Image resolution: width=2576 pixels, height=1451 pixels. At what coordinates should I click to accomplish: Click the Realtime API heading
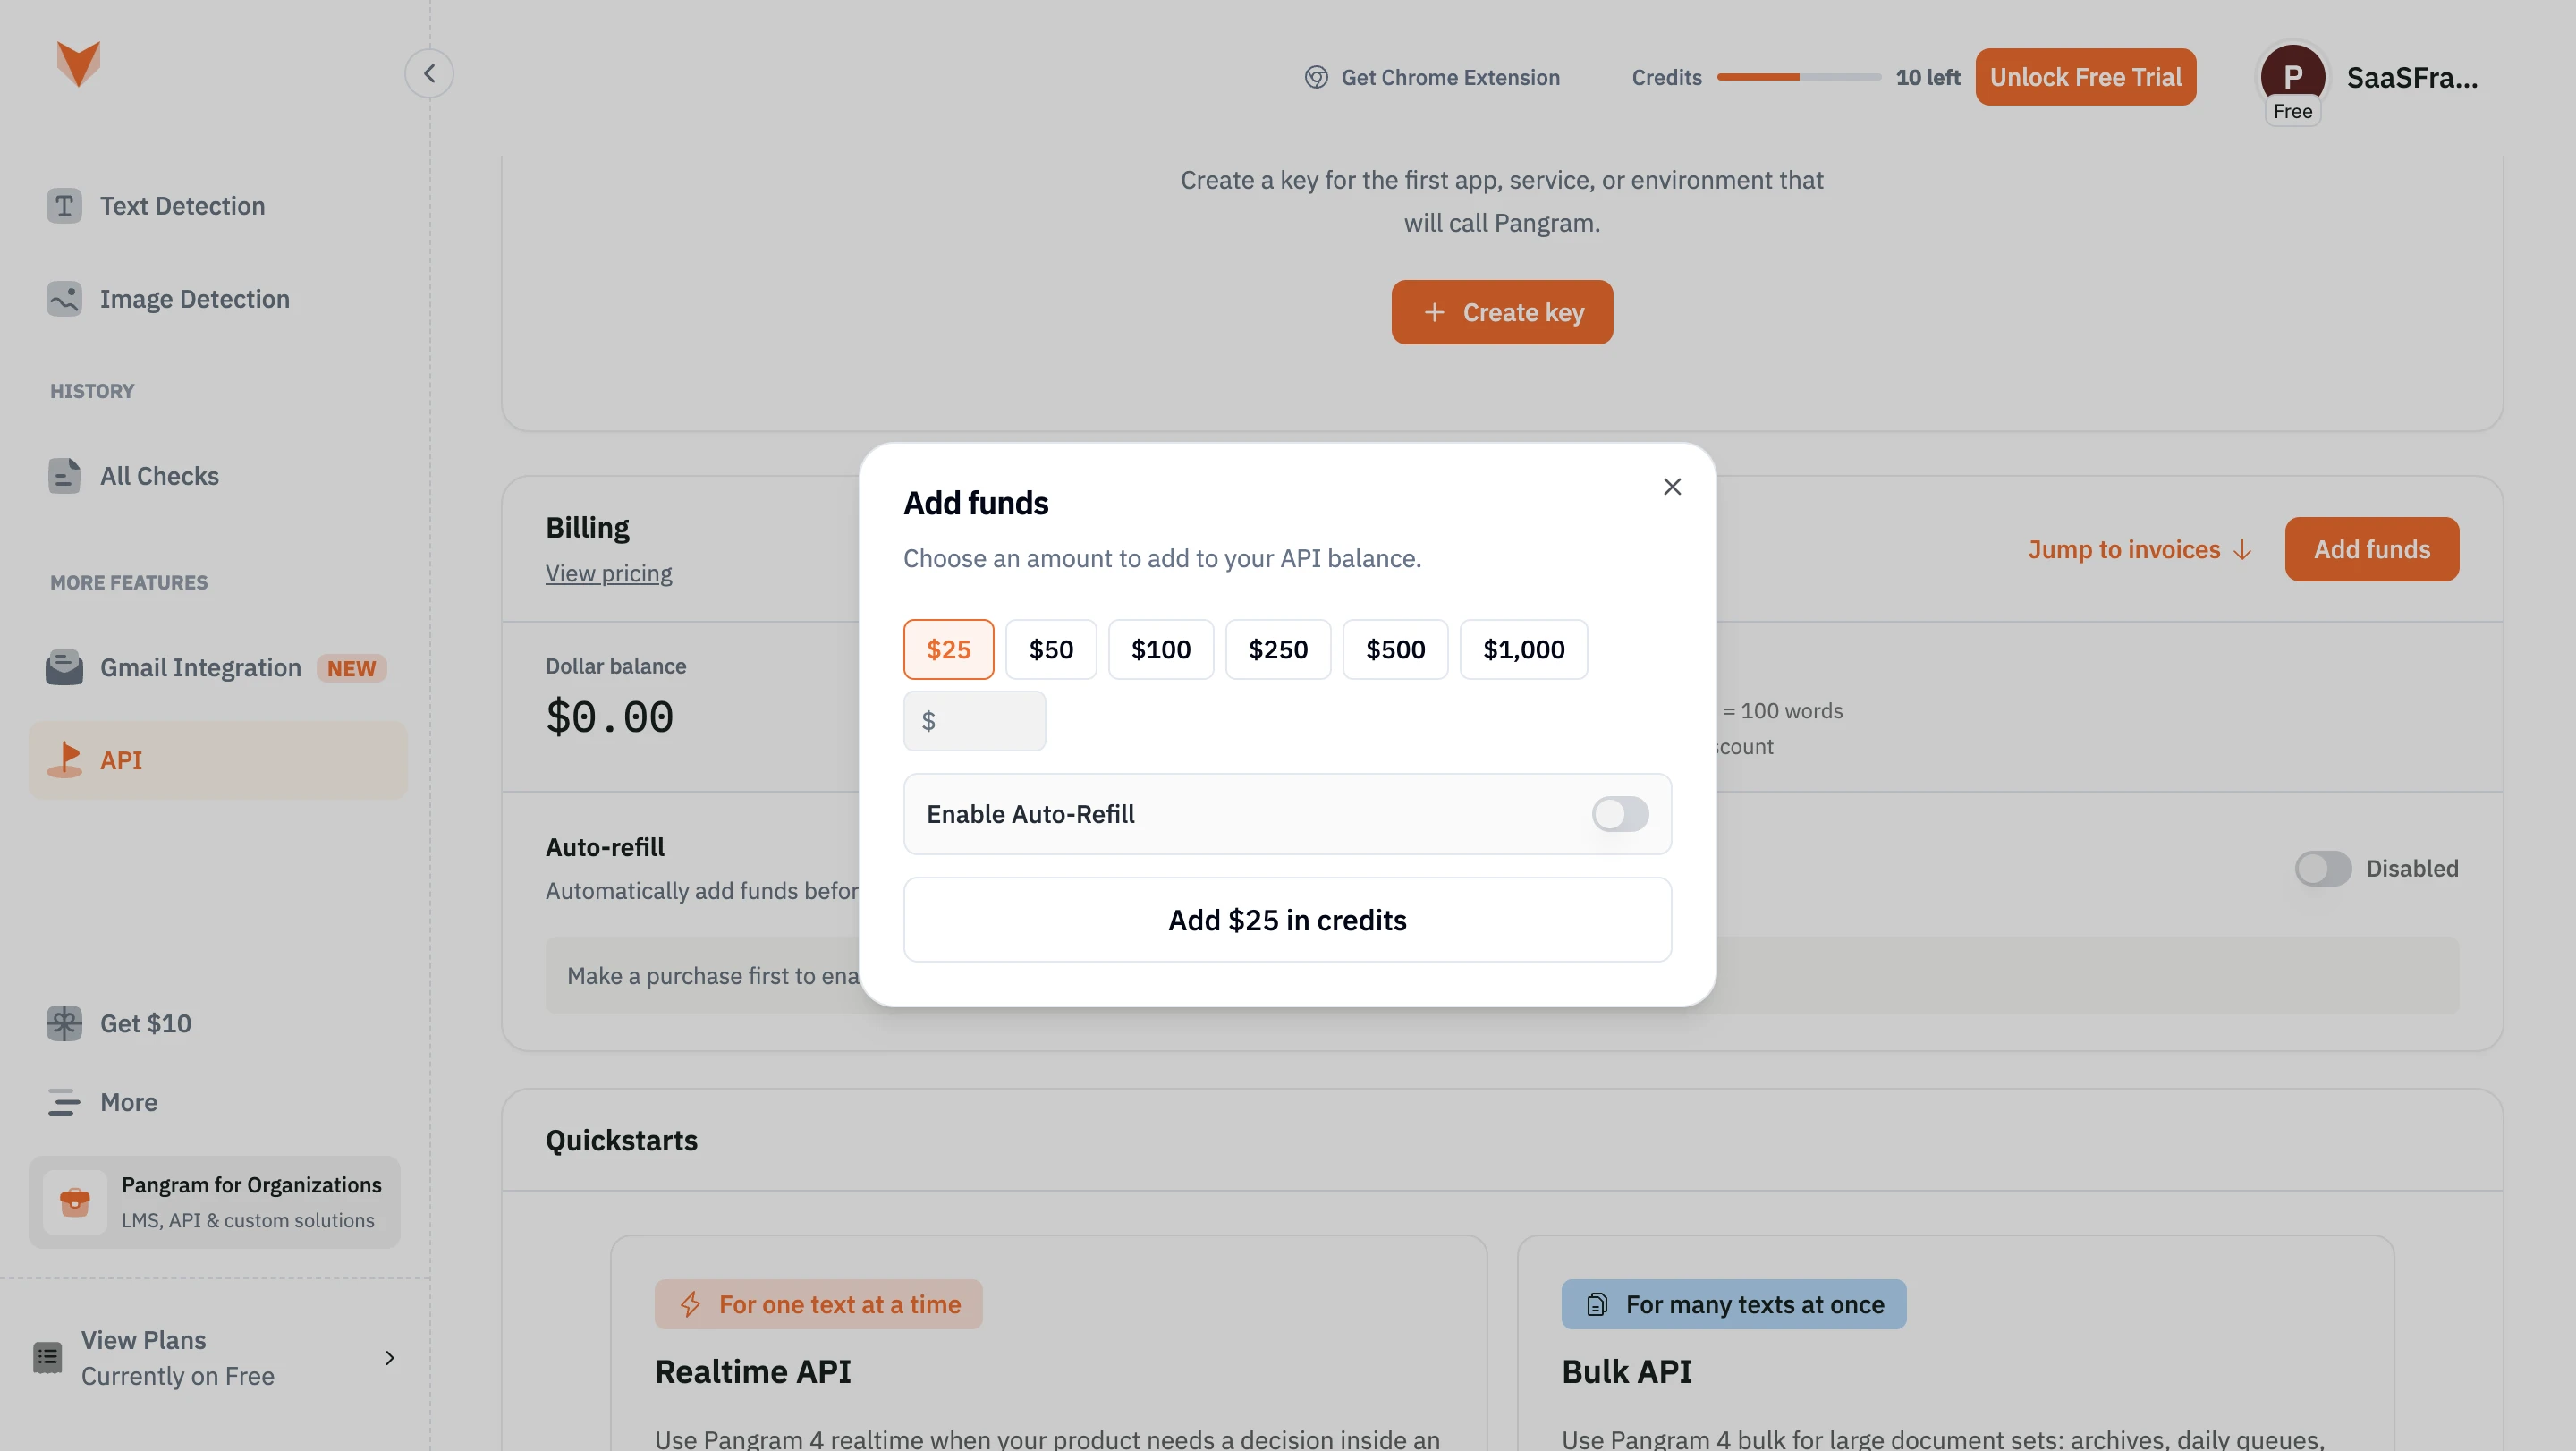752,1371
